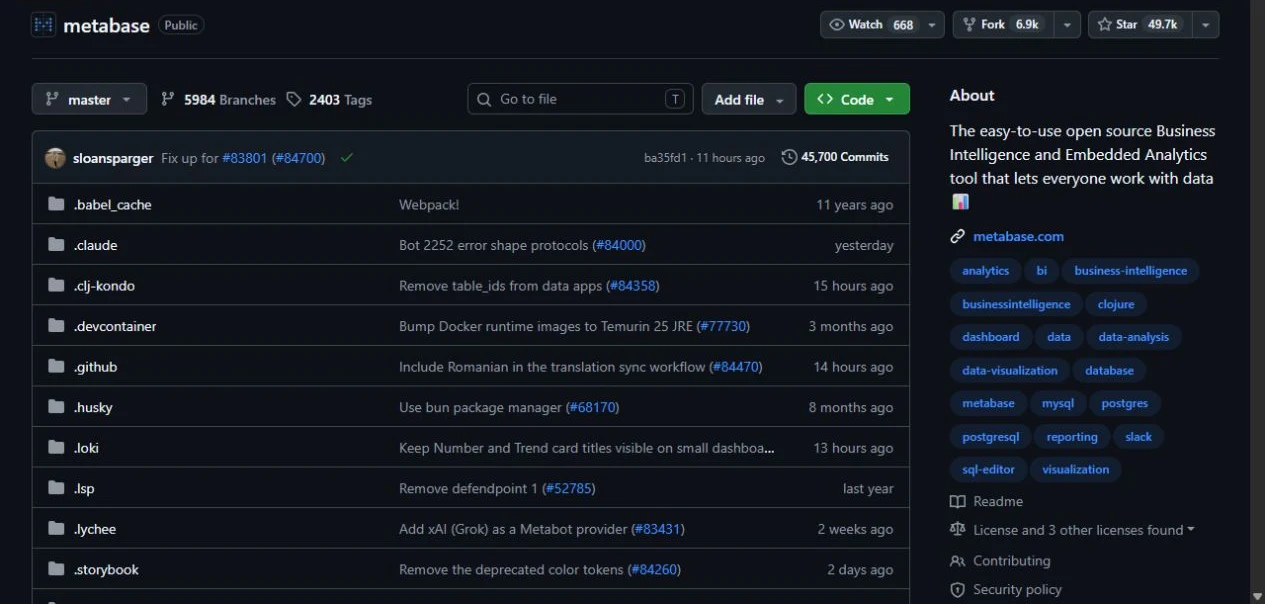1265x604 pixels.
Task: Click the sql-editor topic tag
Action: (988, 470)
